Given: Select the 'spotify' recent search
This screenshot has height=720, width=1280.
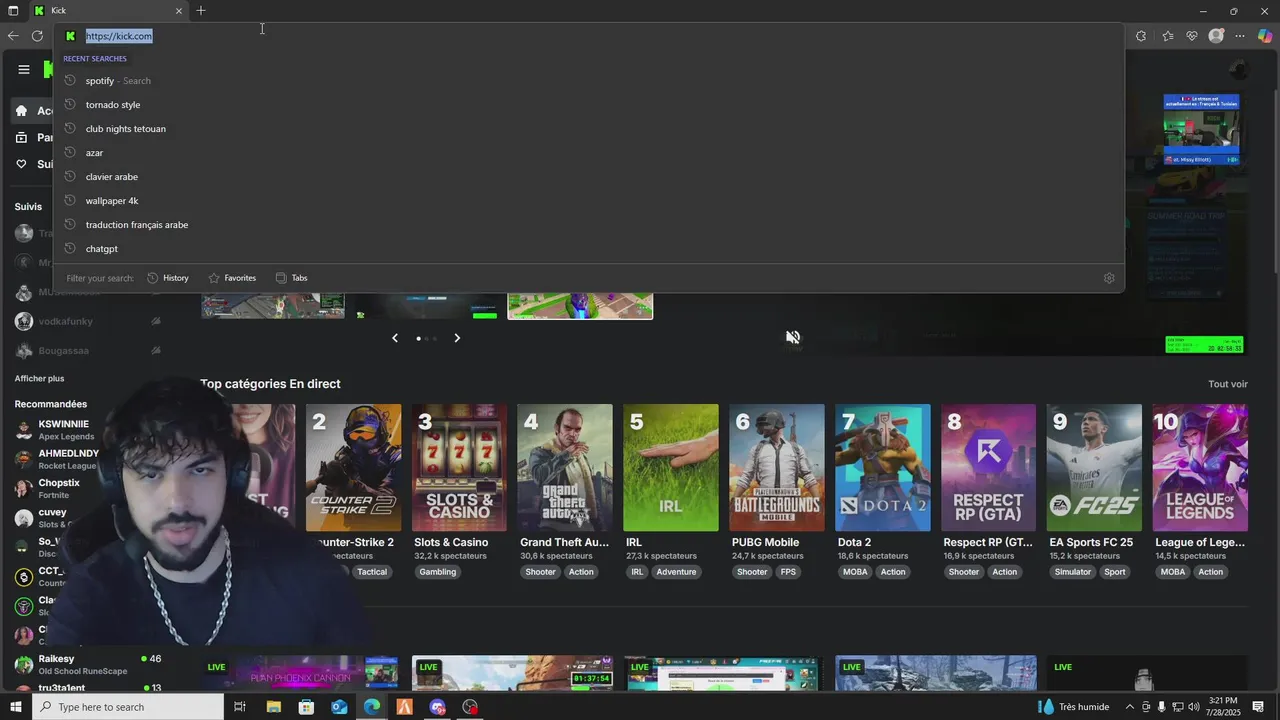Looking at the screenshot, I should tap(588, 81).
